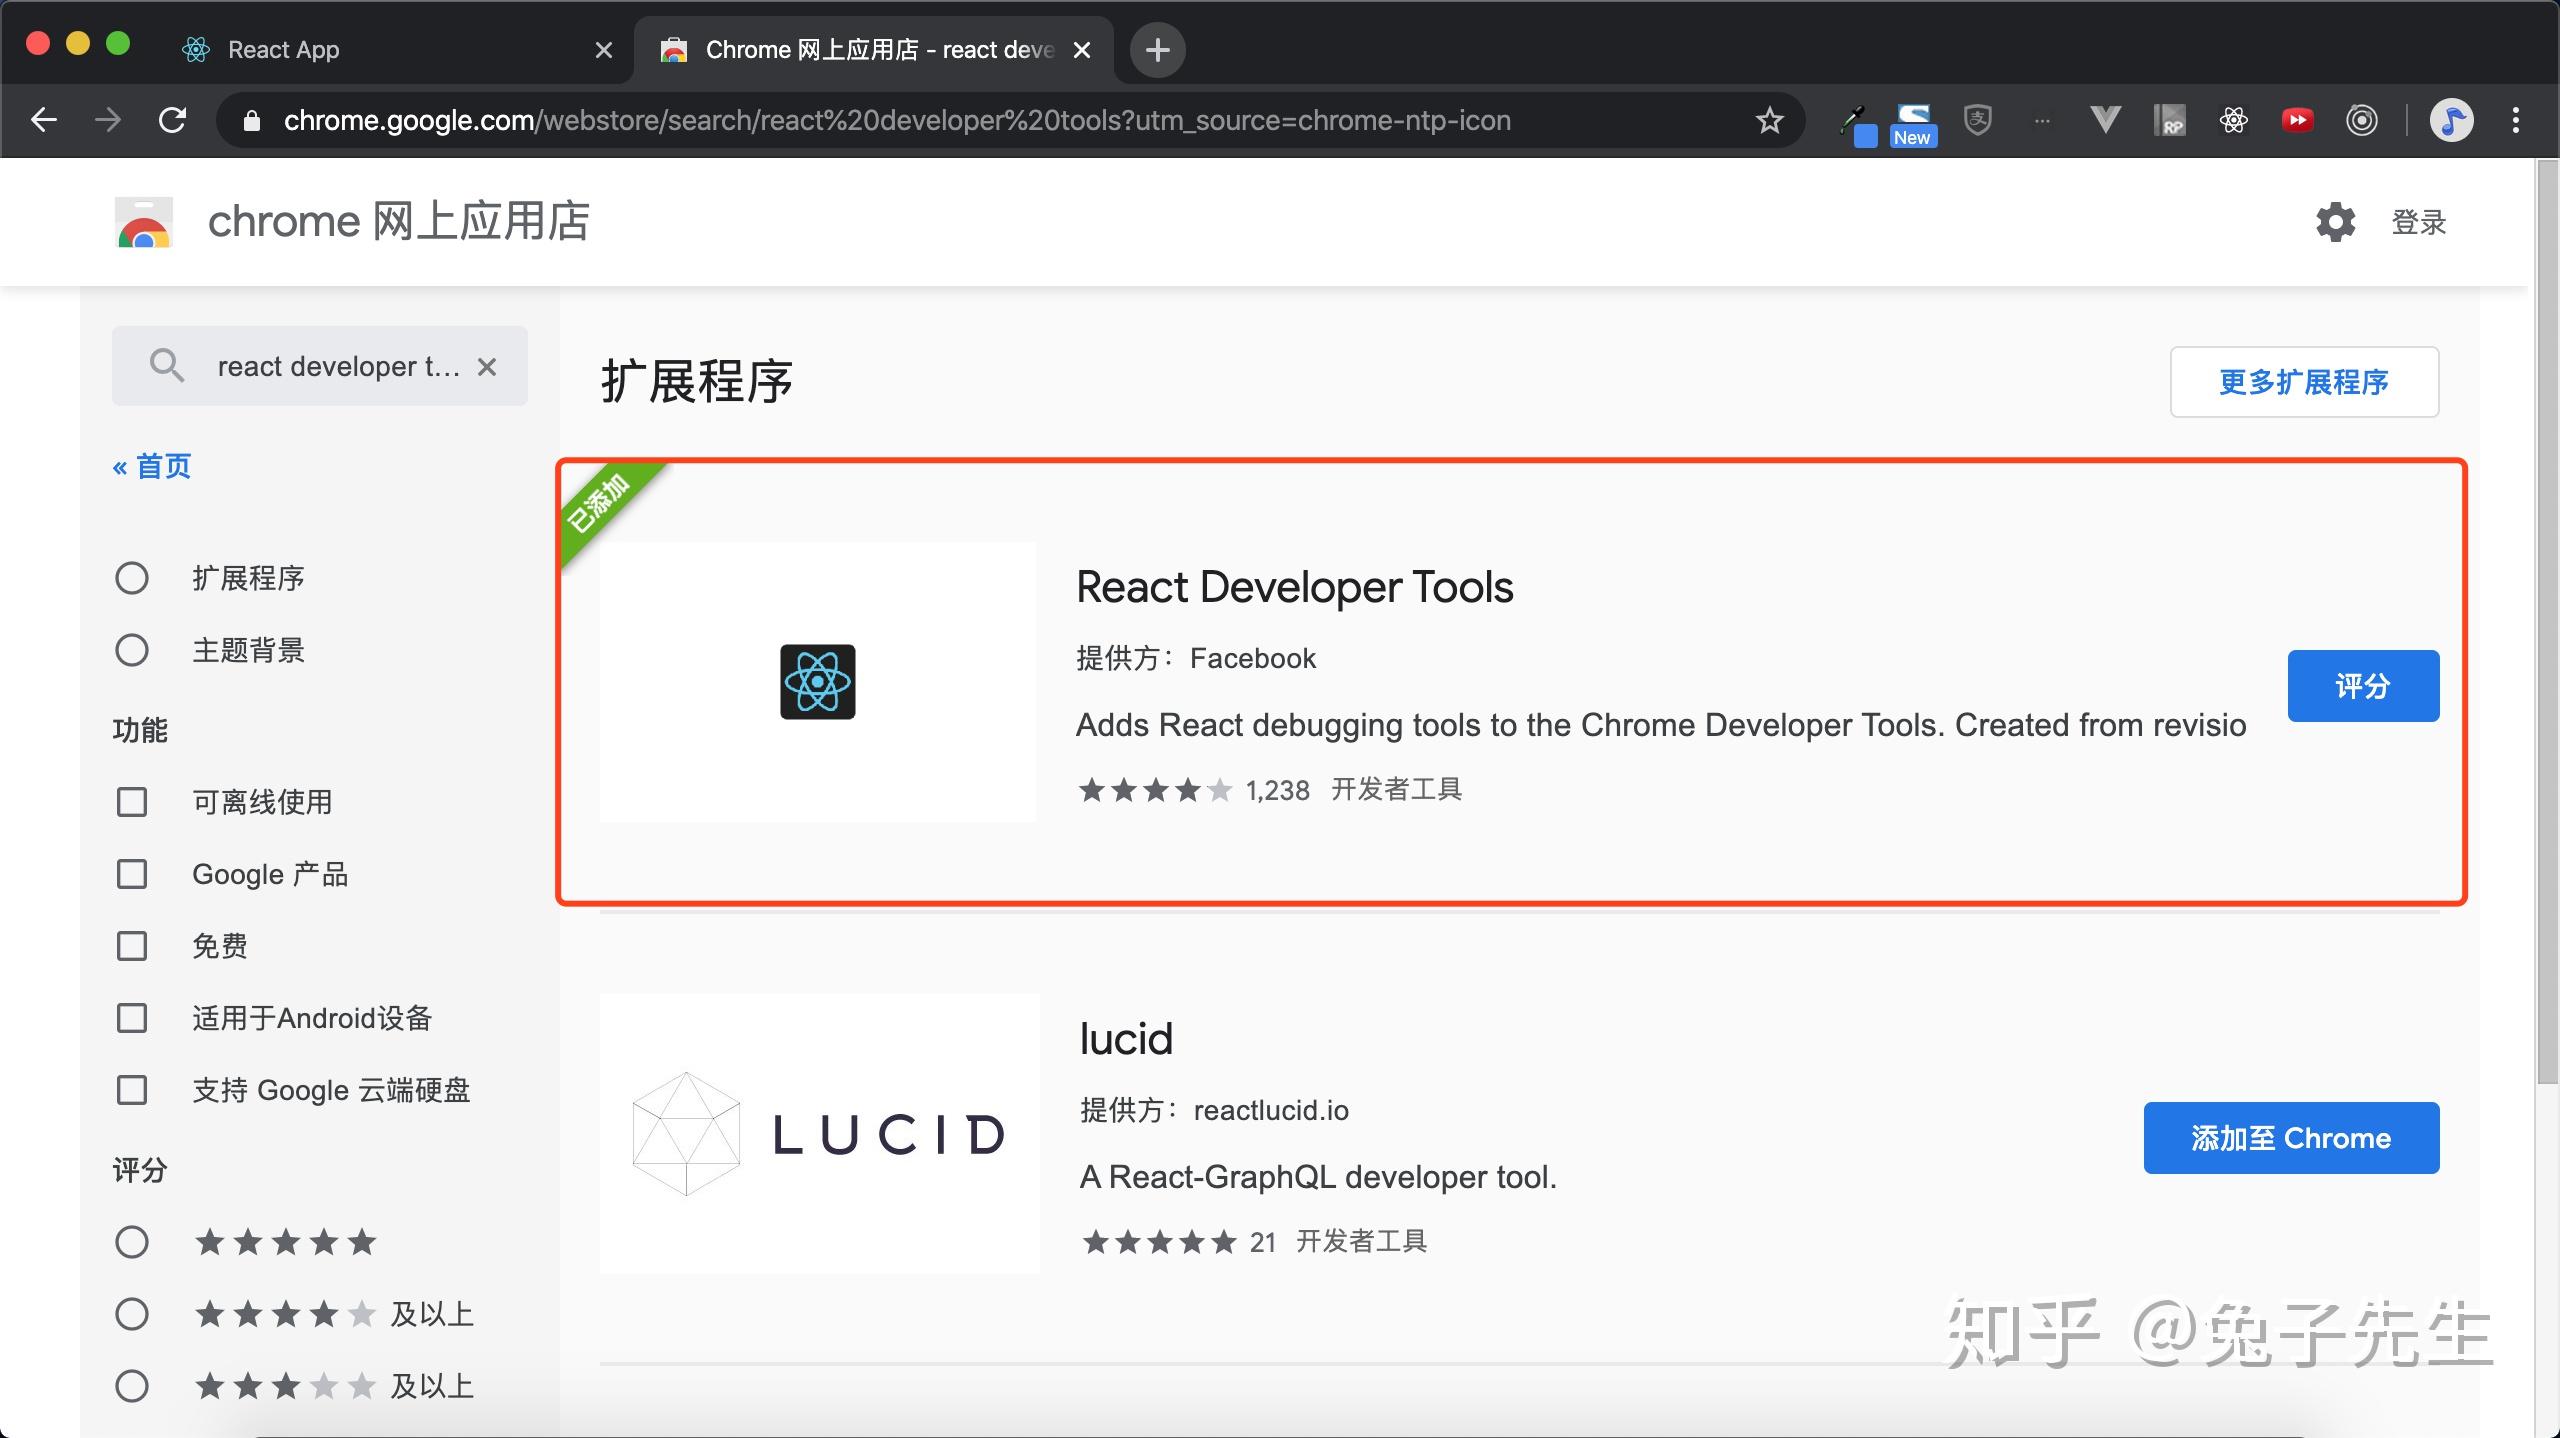Click the RP extension icon in toolbar

tap(2168, 119)
